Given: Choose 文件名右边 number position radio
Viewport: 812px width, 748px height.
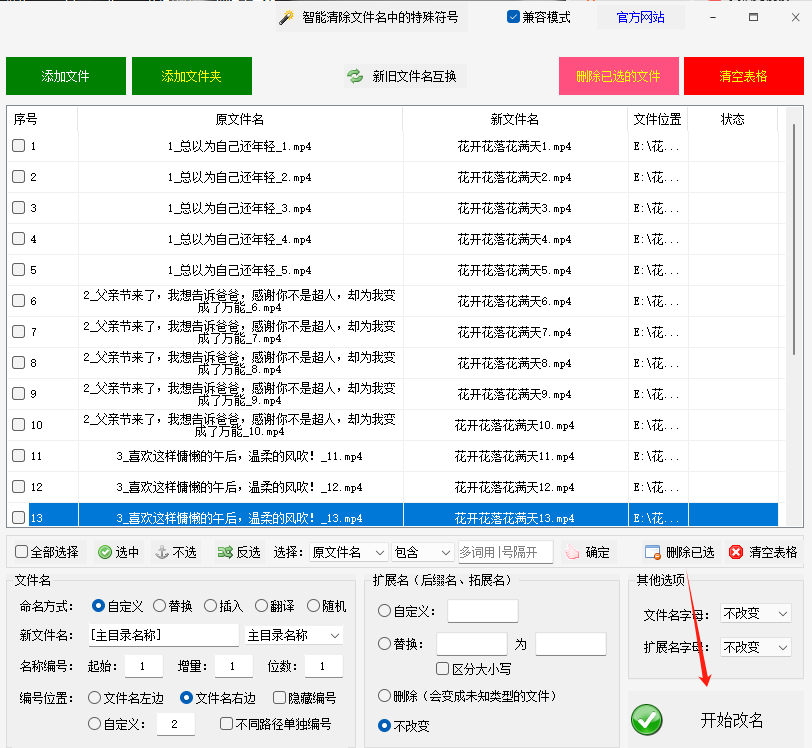Looking at the screenshot, I should (x=186, y=698).
